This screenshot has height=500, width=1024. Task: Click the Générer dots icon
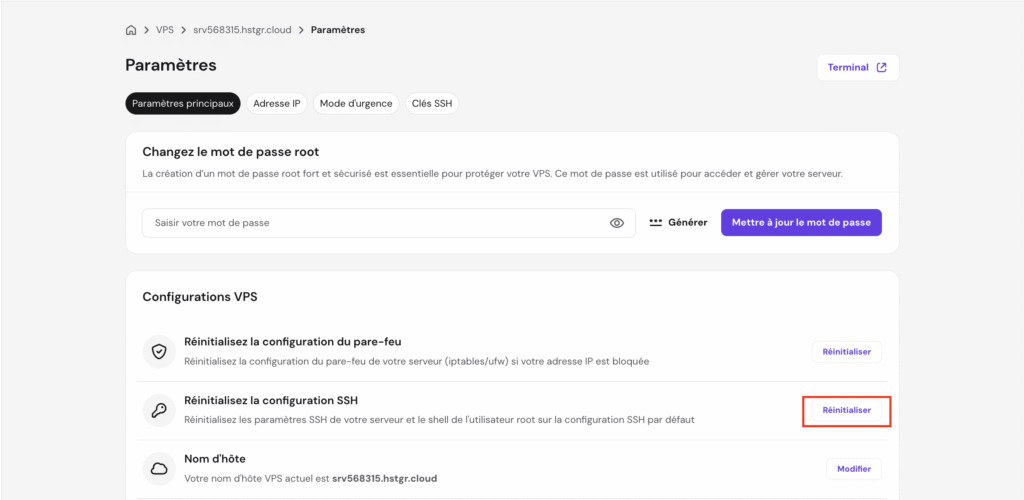click(x=656, y=223)
